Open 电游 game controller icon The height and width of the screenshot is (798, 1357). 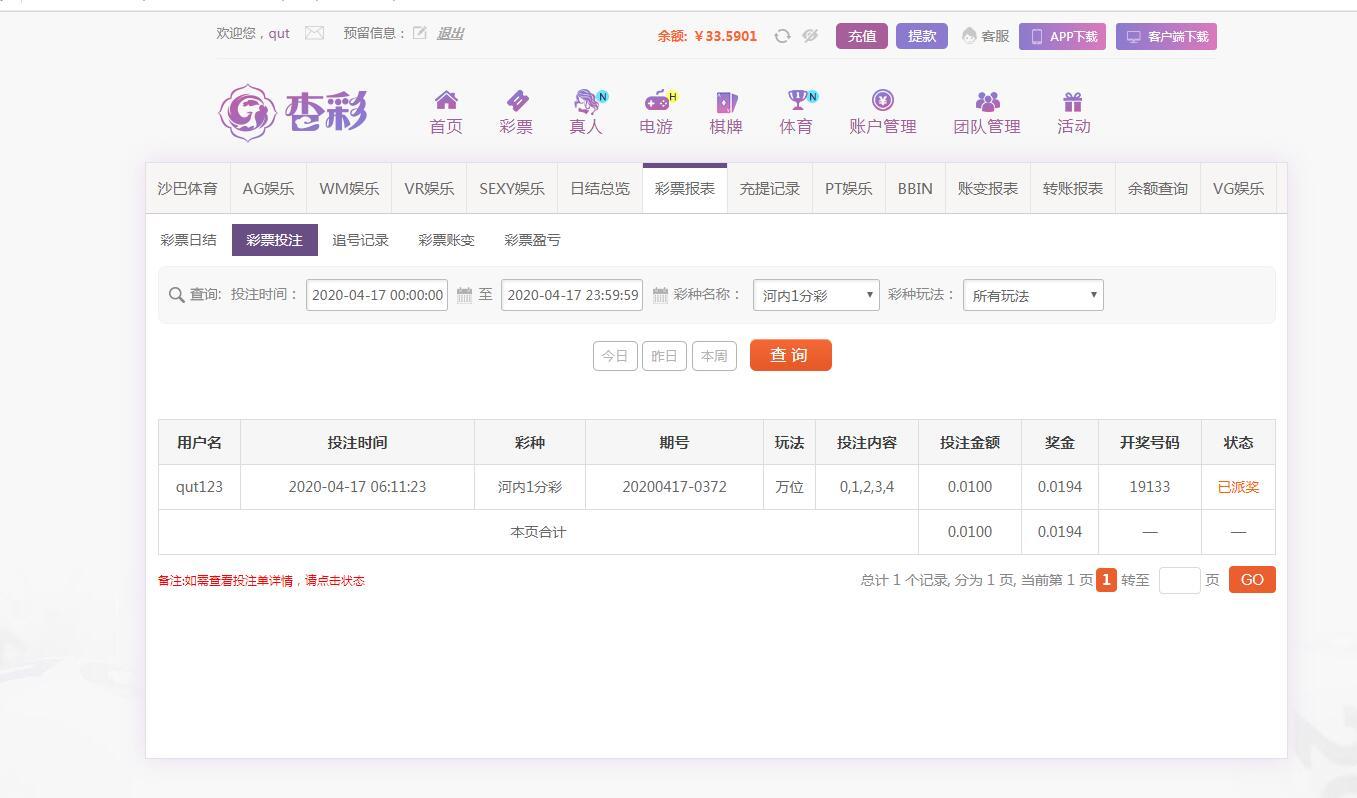pos(656,101)
